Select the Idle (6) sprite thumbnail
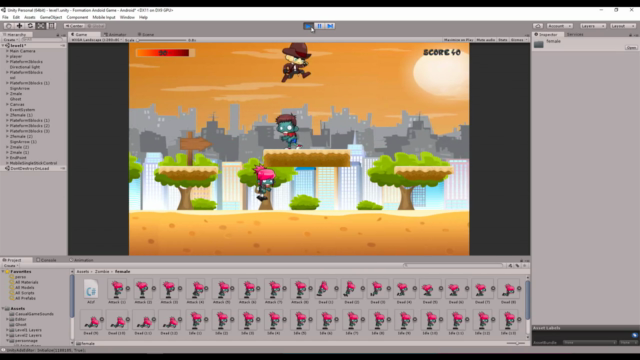This screenshot has height=360, width=640. [x=326, y=320]
